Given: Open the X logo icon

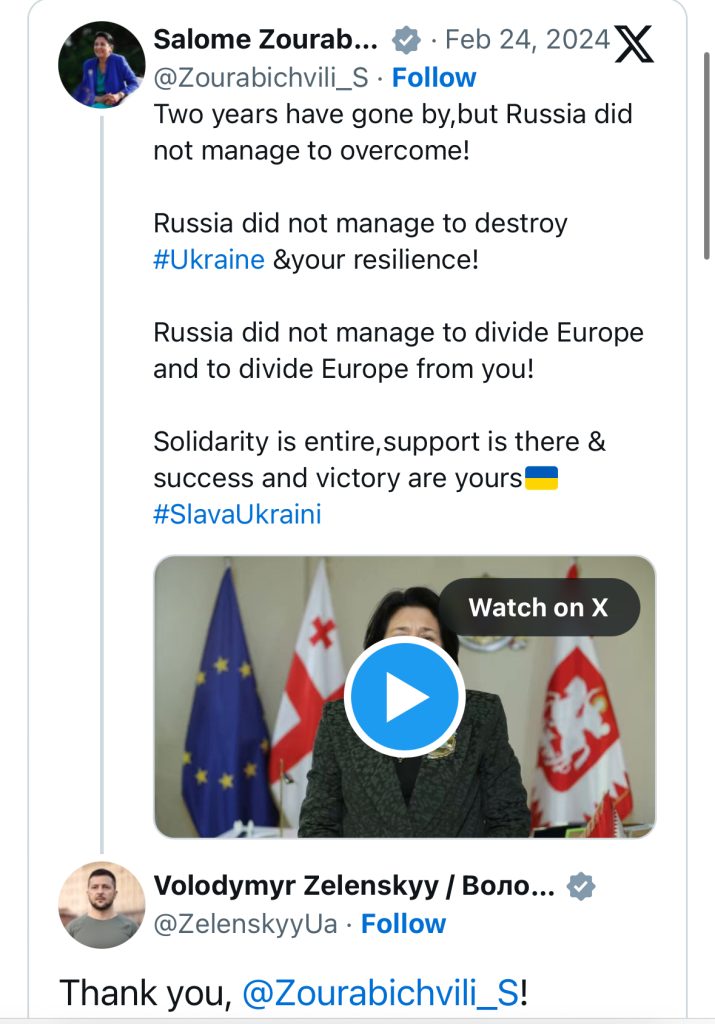Looking at the screenshot, I should [x=633, y=44].
